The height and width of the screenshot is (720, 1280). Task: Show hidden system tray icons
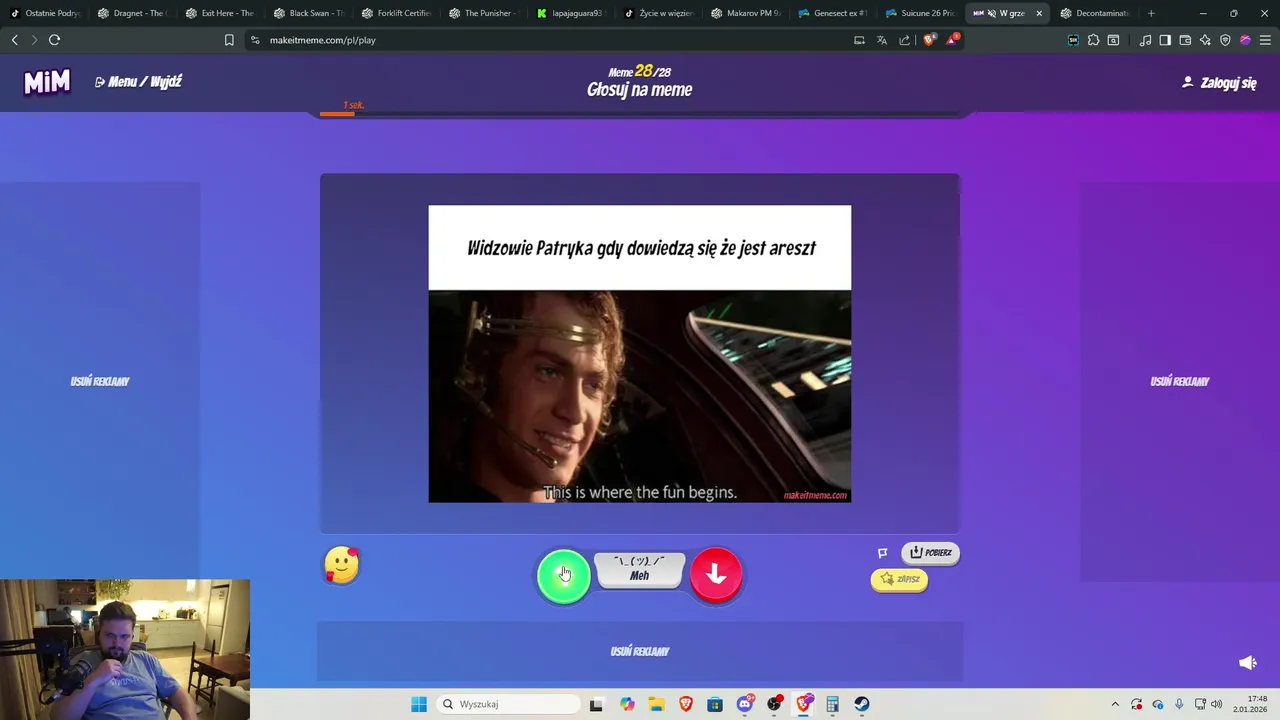point(1115,704)
